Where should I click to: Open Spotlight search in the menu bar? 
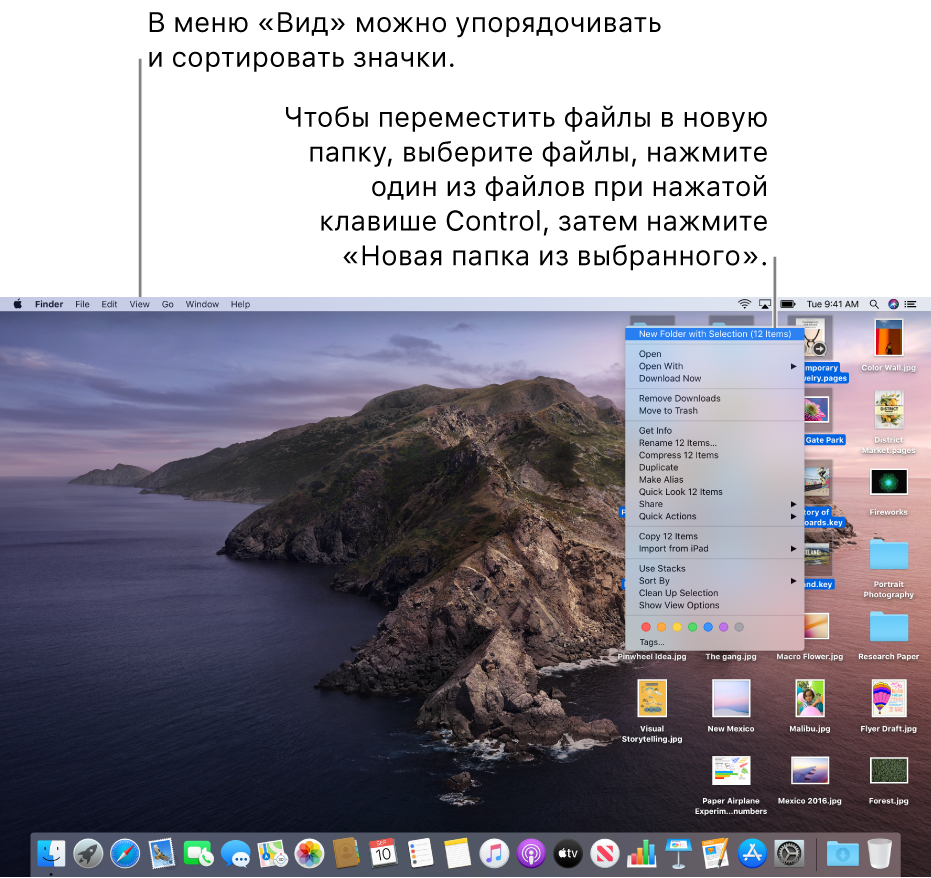pos(874,304)
